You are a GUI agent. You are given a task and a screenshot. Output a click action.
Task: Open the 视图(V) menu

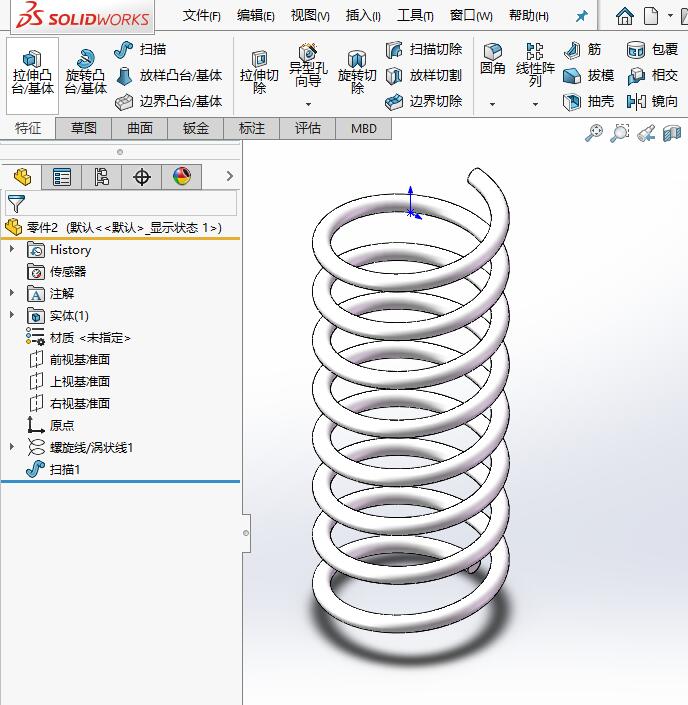[x=310, y=16]
